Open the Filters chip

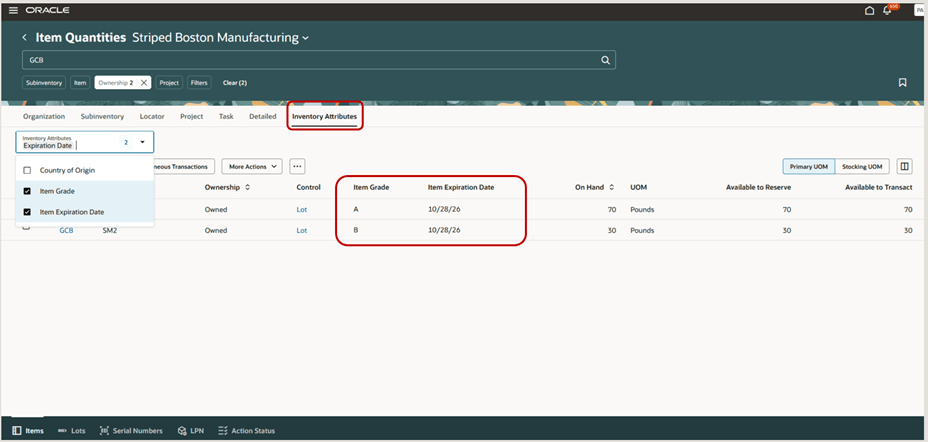coord(199,83)
